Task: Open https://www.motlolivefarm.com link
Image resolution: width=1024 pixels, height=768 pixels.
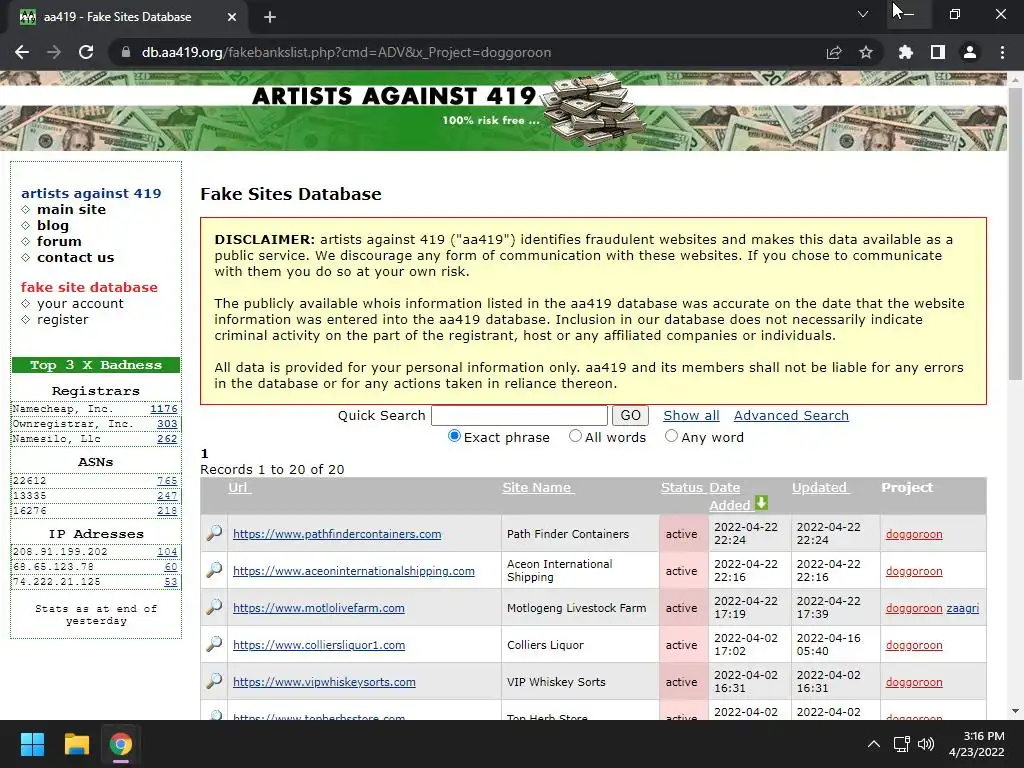Action: (319, 608)
